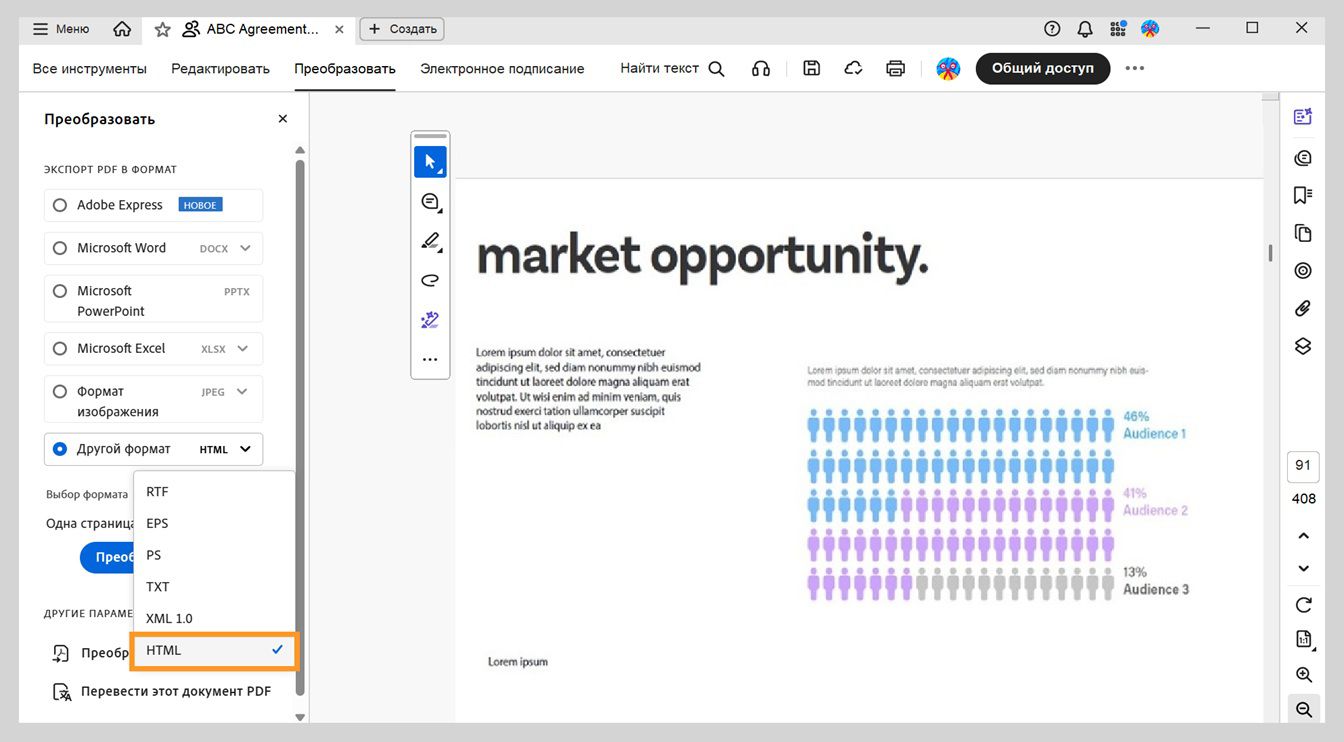
Task: Select the Microsoft Excel radio button
Action: [x=60, y=349]
